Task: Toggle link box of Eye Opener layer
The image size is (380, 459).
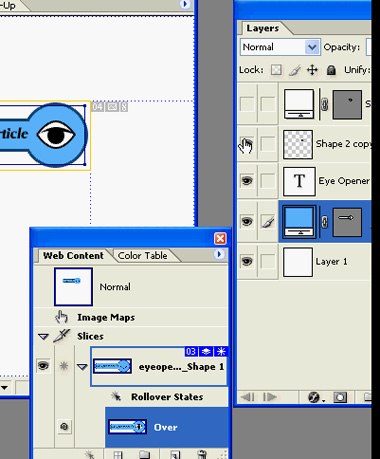Action: pos(268,181)
